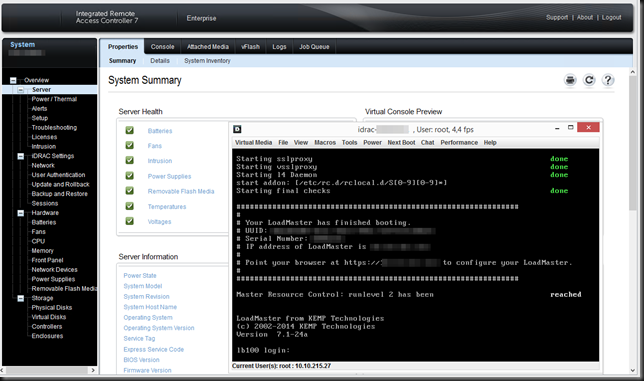Select Alerts in navigation tree

(x=39, y=108)
